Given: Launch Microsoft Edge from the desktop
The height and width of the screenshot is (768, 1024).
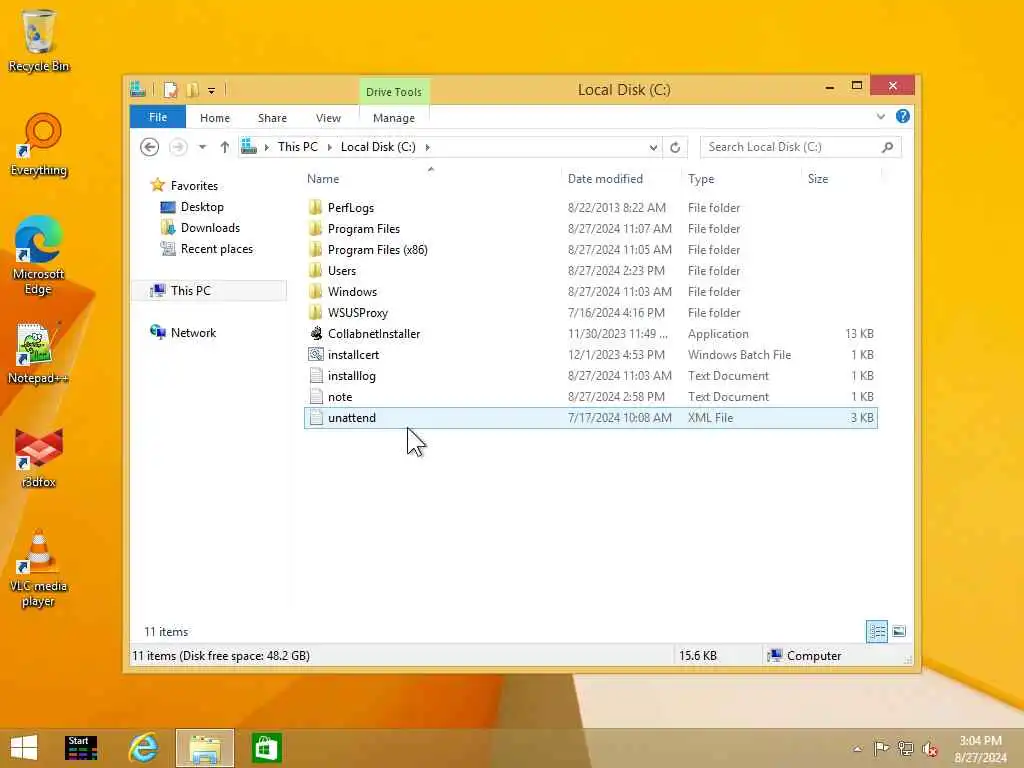Looking at the screenshot, I should click(39, 256).
